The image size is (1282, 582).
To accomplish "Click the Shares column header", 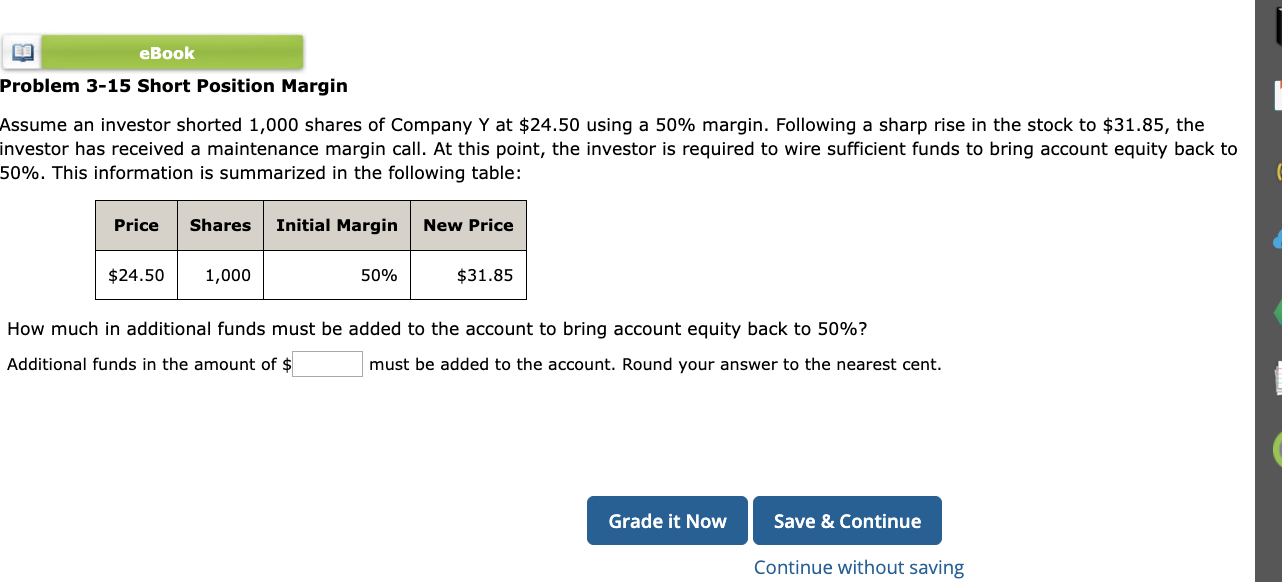I will [x=219, y=225].
